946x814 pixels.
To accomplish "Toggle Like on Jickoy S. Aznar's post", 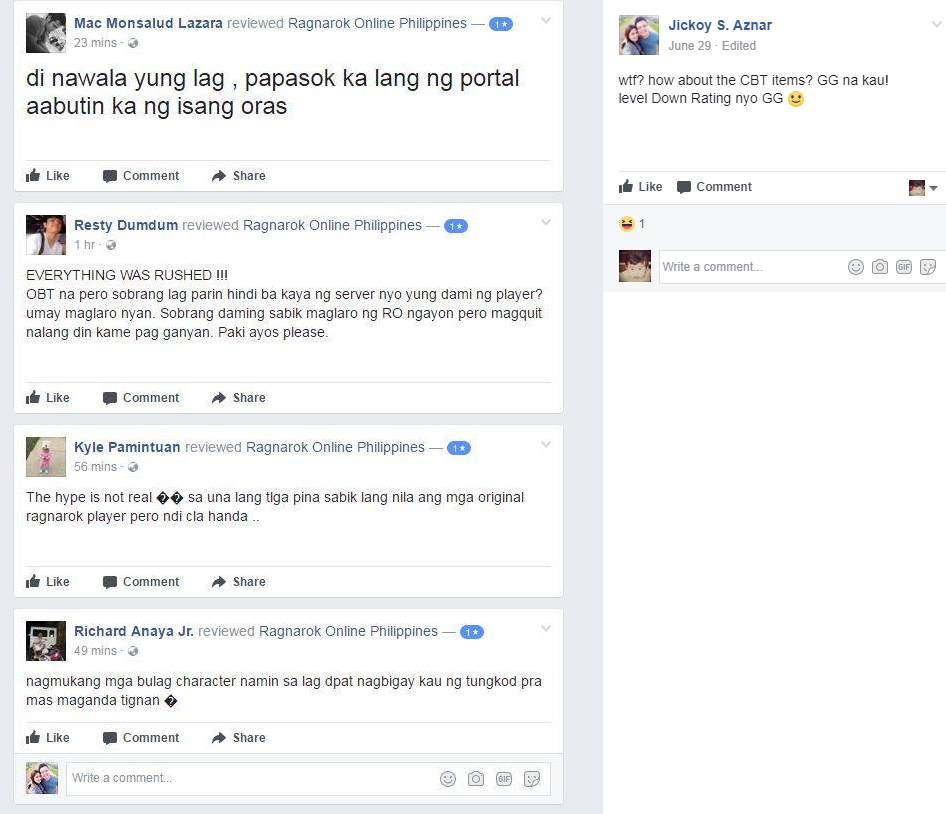I will click(x=640, y=186).
